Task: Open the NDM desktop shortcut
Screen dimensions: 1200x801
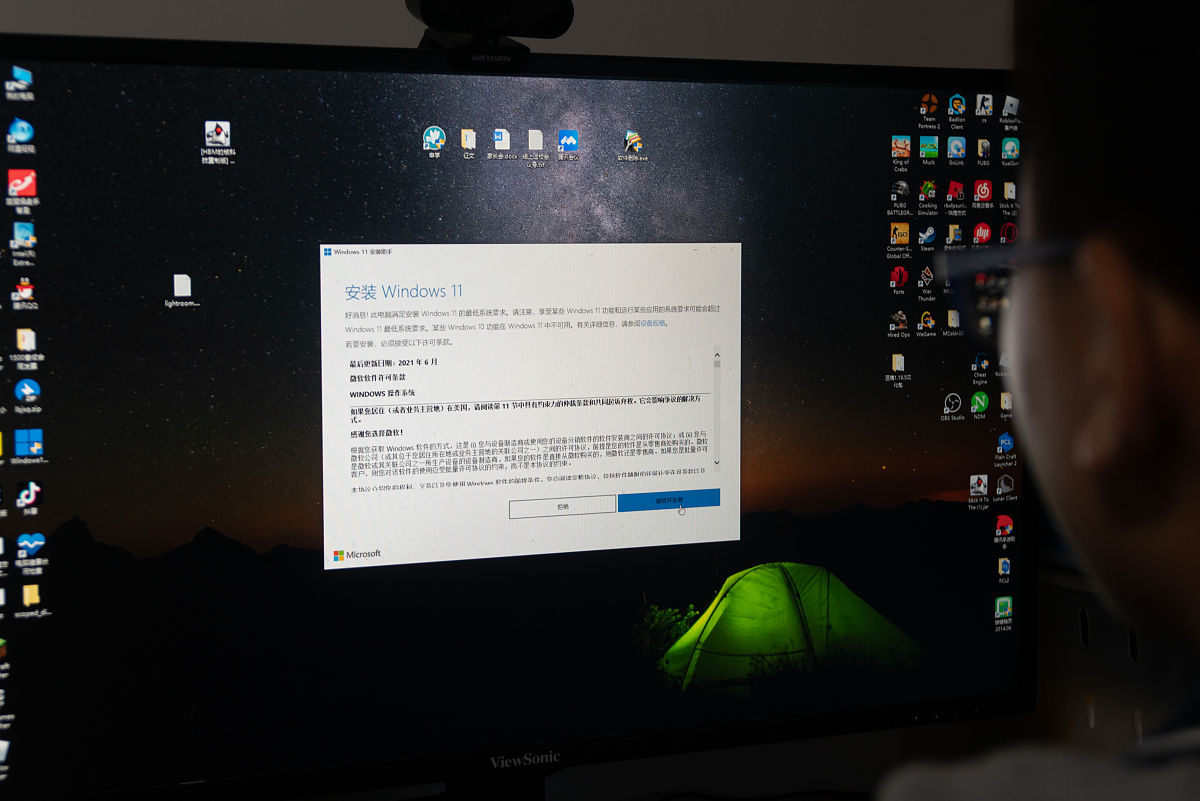Action: coord(979,403)
